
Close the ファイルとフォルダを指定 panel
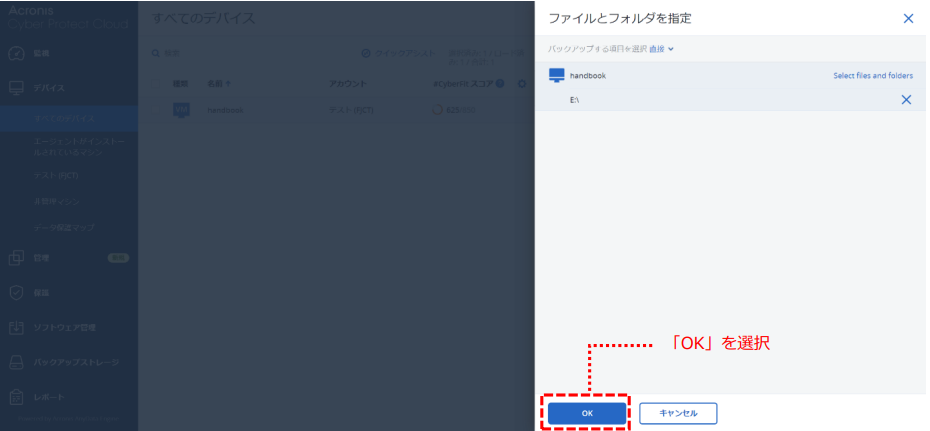coord(908,18)
